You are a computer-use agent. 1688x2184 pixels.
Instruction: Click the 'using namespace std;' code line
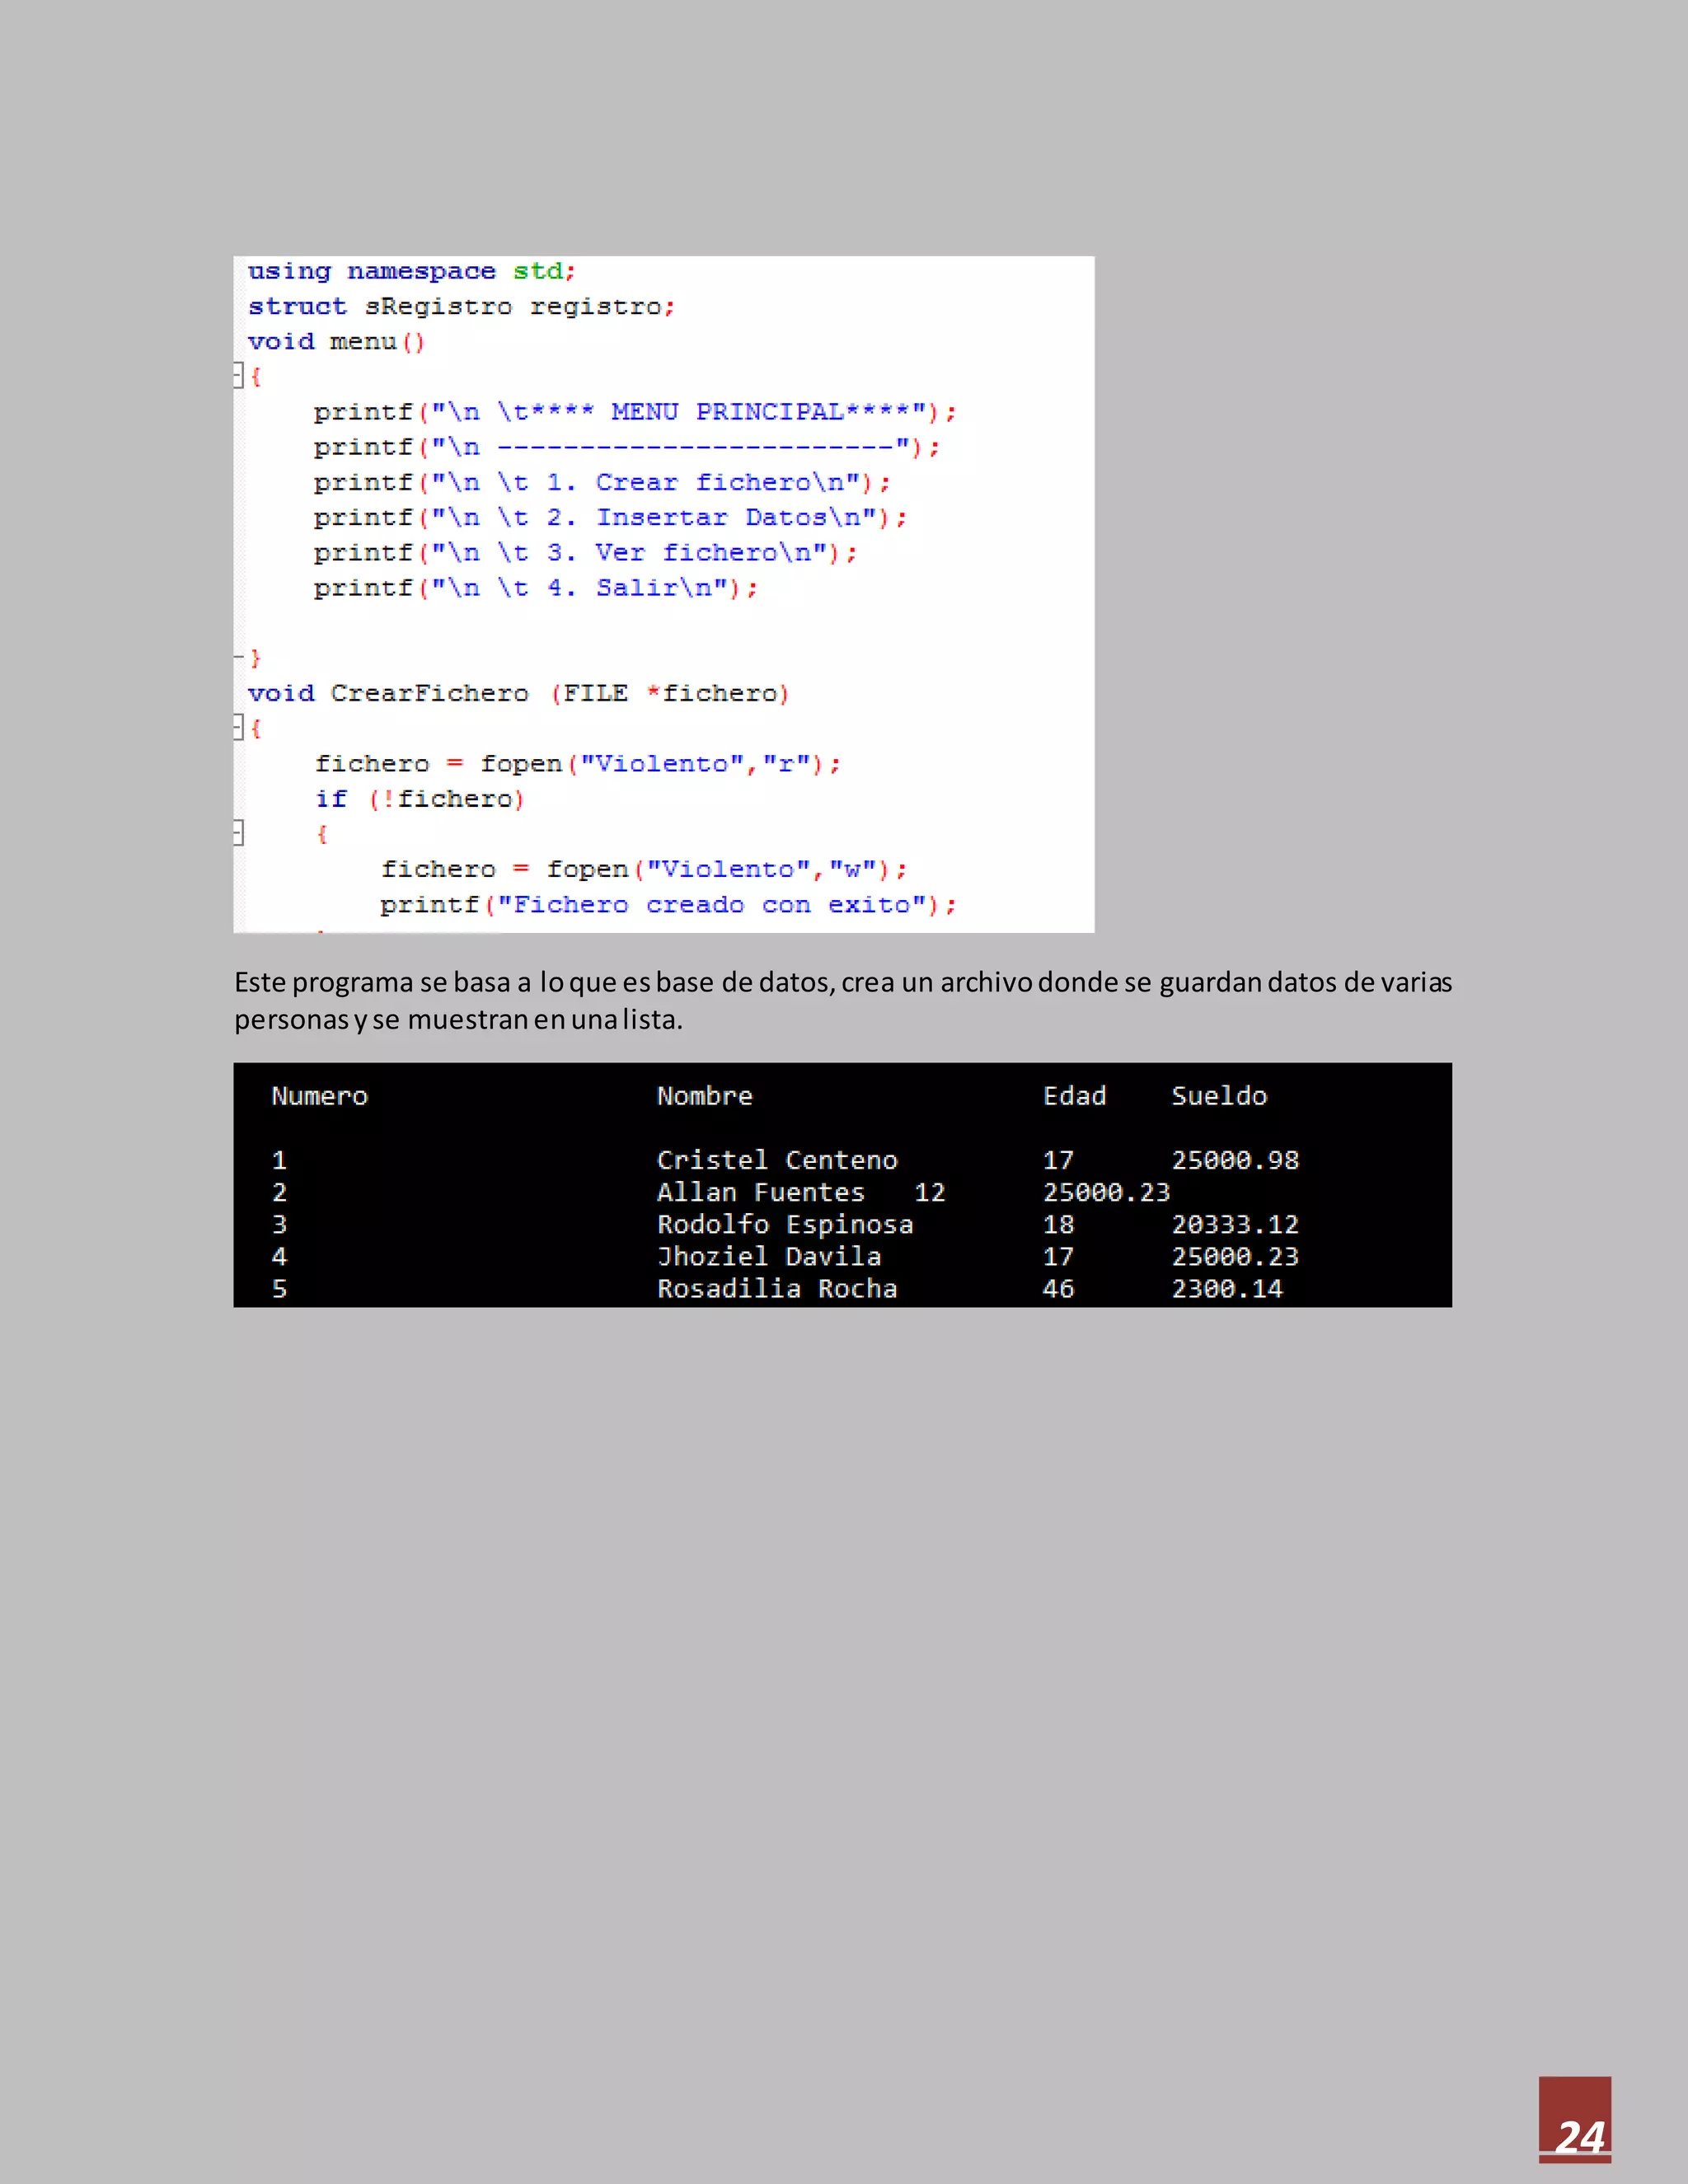click(411, 271)
